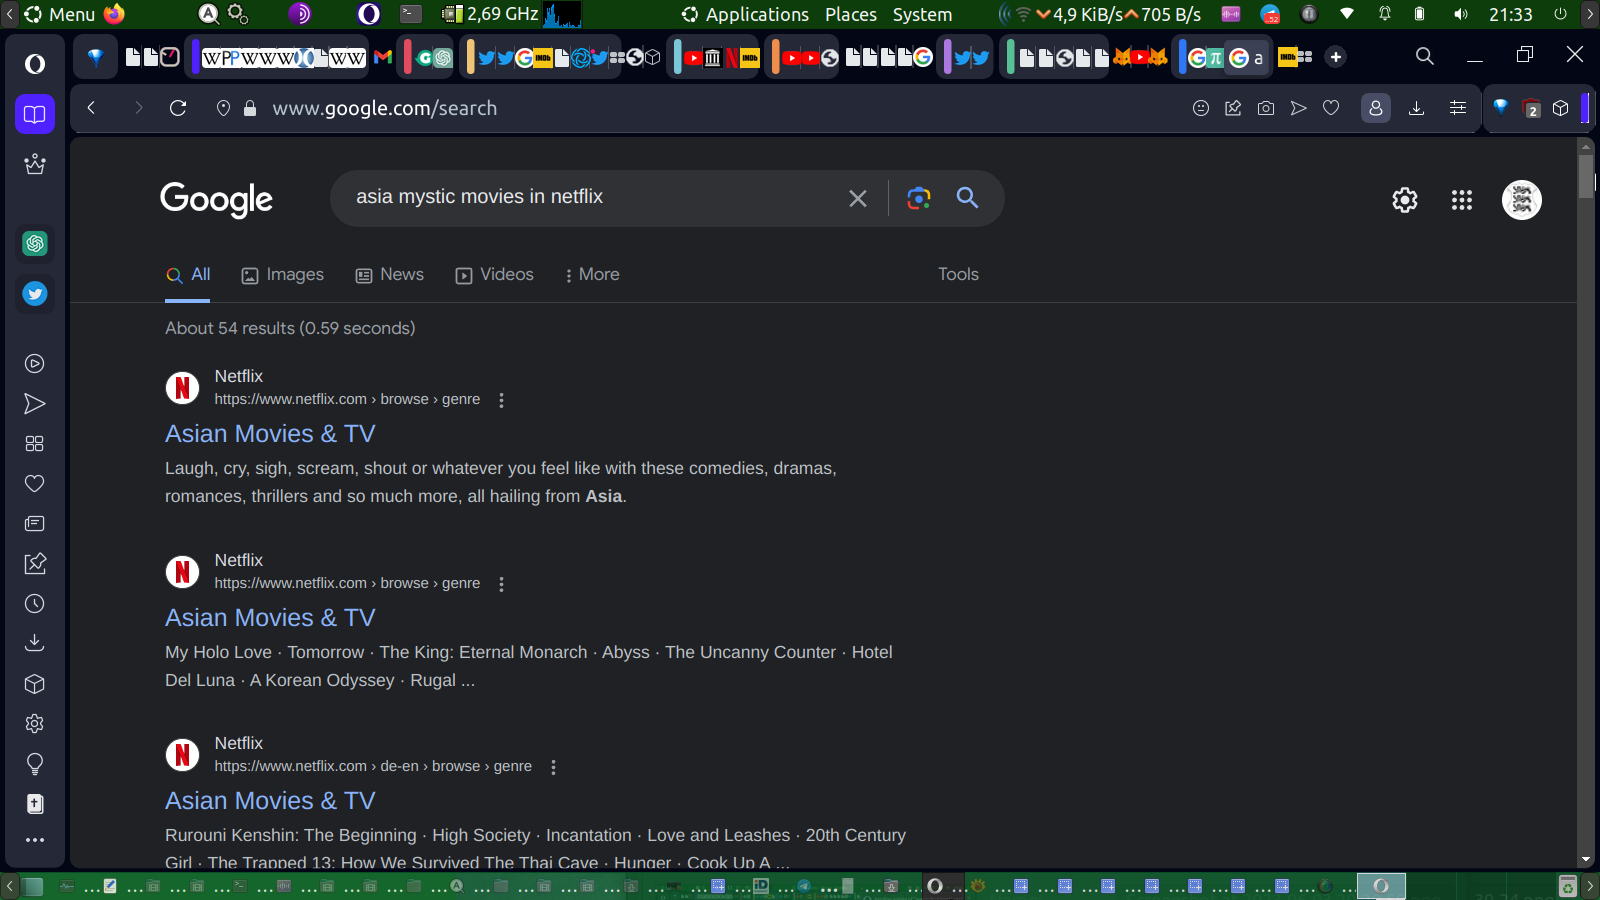Image resolution: width=1600 pixels, height=900 pixels.
Task: Open the Player icon in the sidebar
Action: (x=35, y=364)
